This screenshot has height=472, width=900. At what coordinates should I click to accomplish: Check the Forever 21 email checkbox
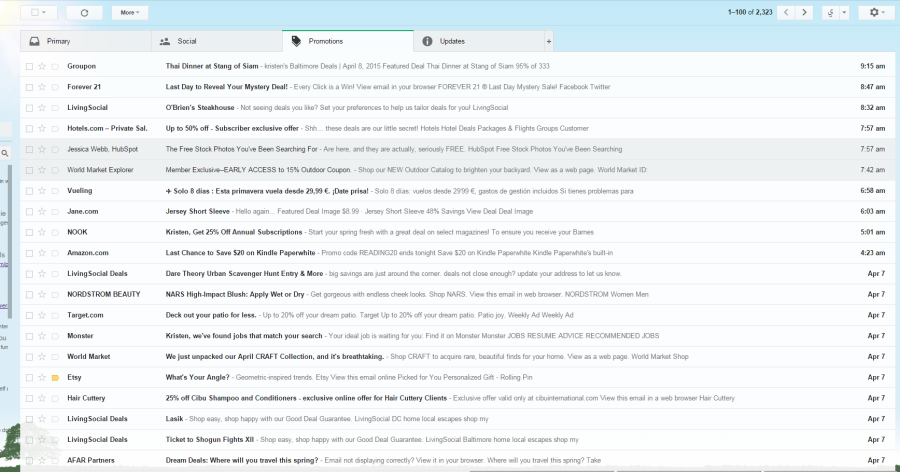[x=29, y=87]
